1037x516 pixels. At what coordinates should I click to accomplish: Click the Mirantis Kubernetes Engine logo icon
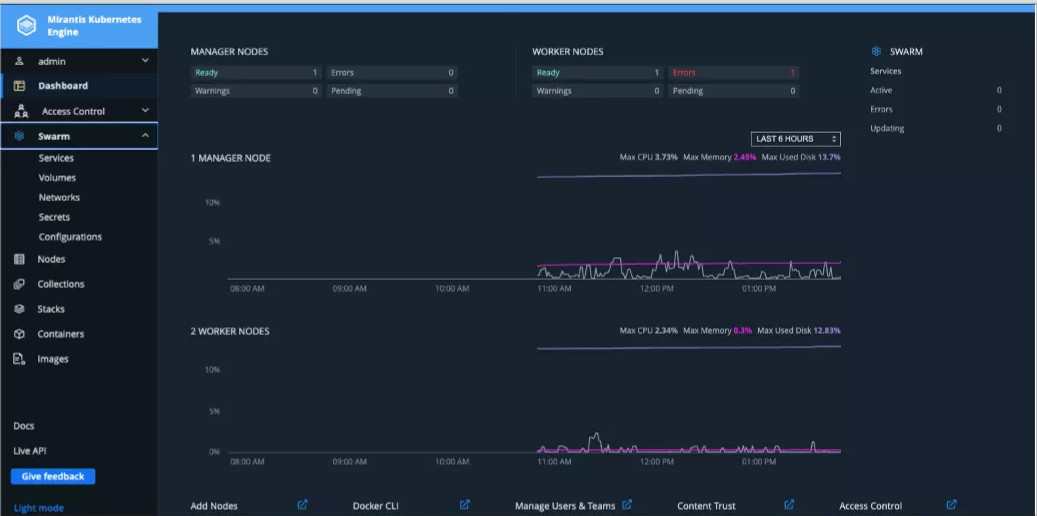coord(26,26)
